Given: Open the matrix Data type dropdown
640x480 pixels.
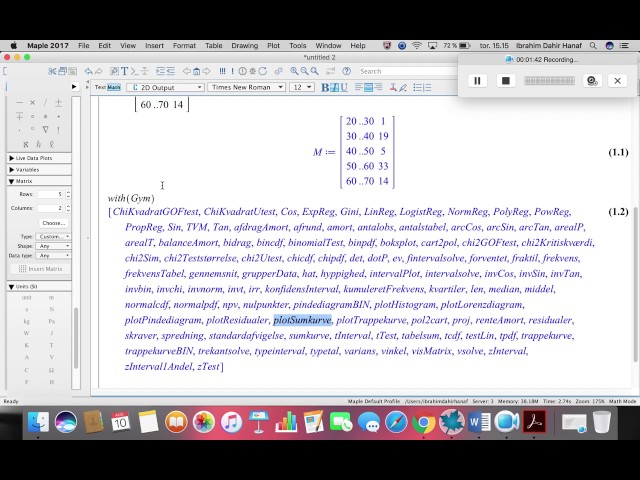Looking at the screenshot, I should tap(53, 256).
